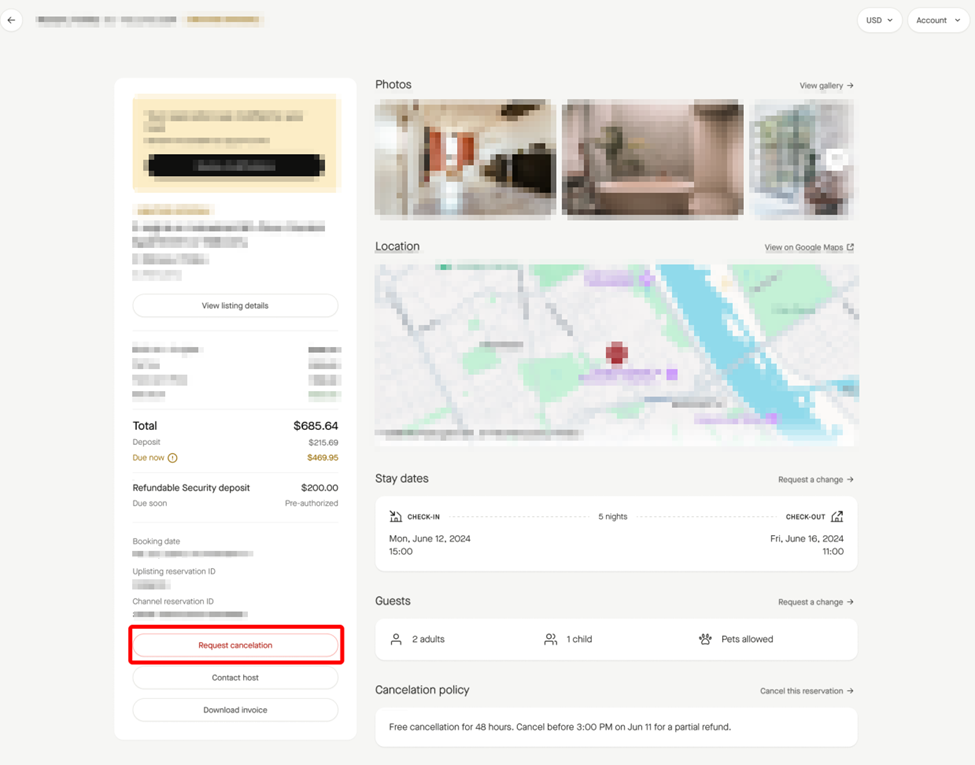Click the Booking date label
This screenshot has width=975, height=765.
[x=156, y=541]
